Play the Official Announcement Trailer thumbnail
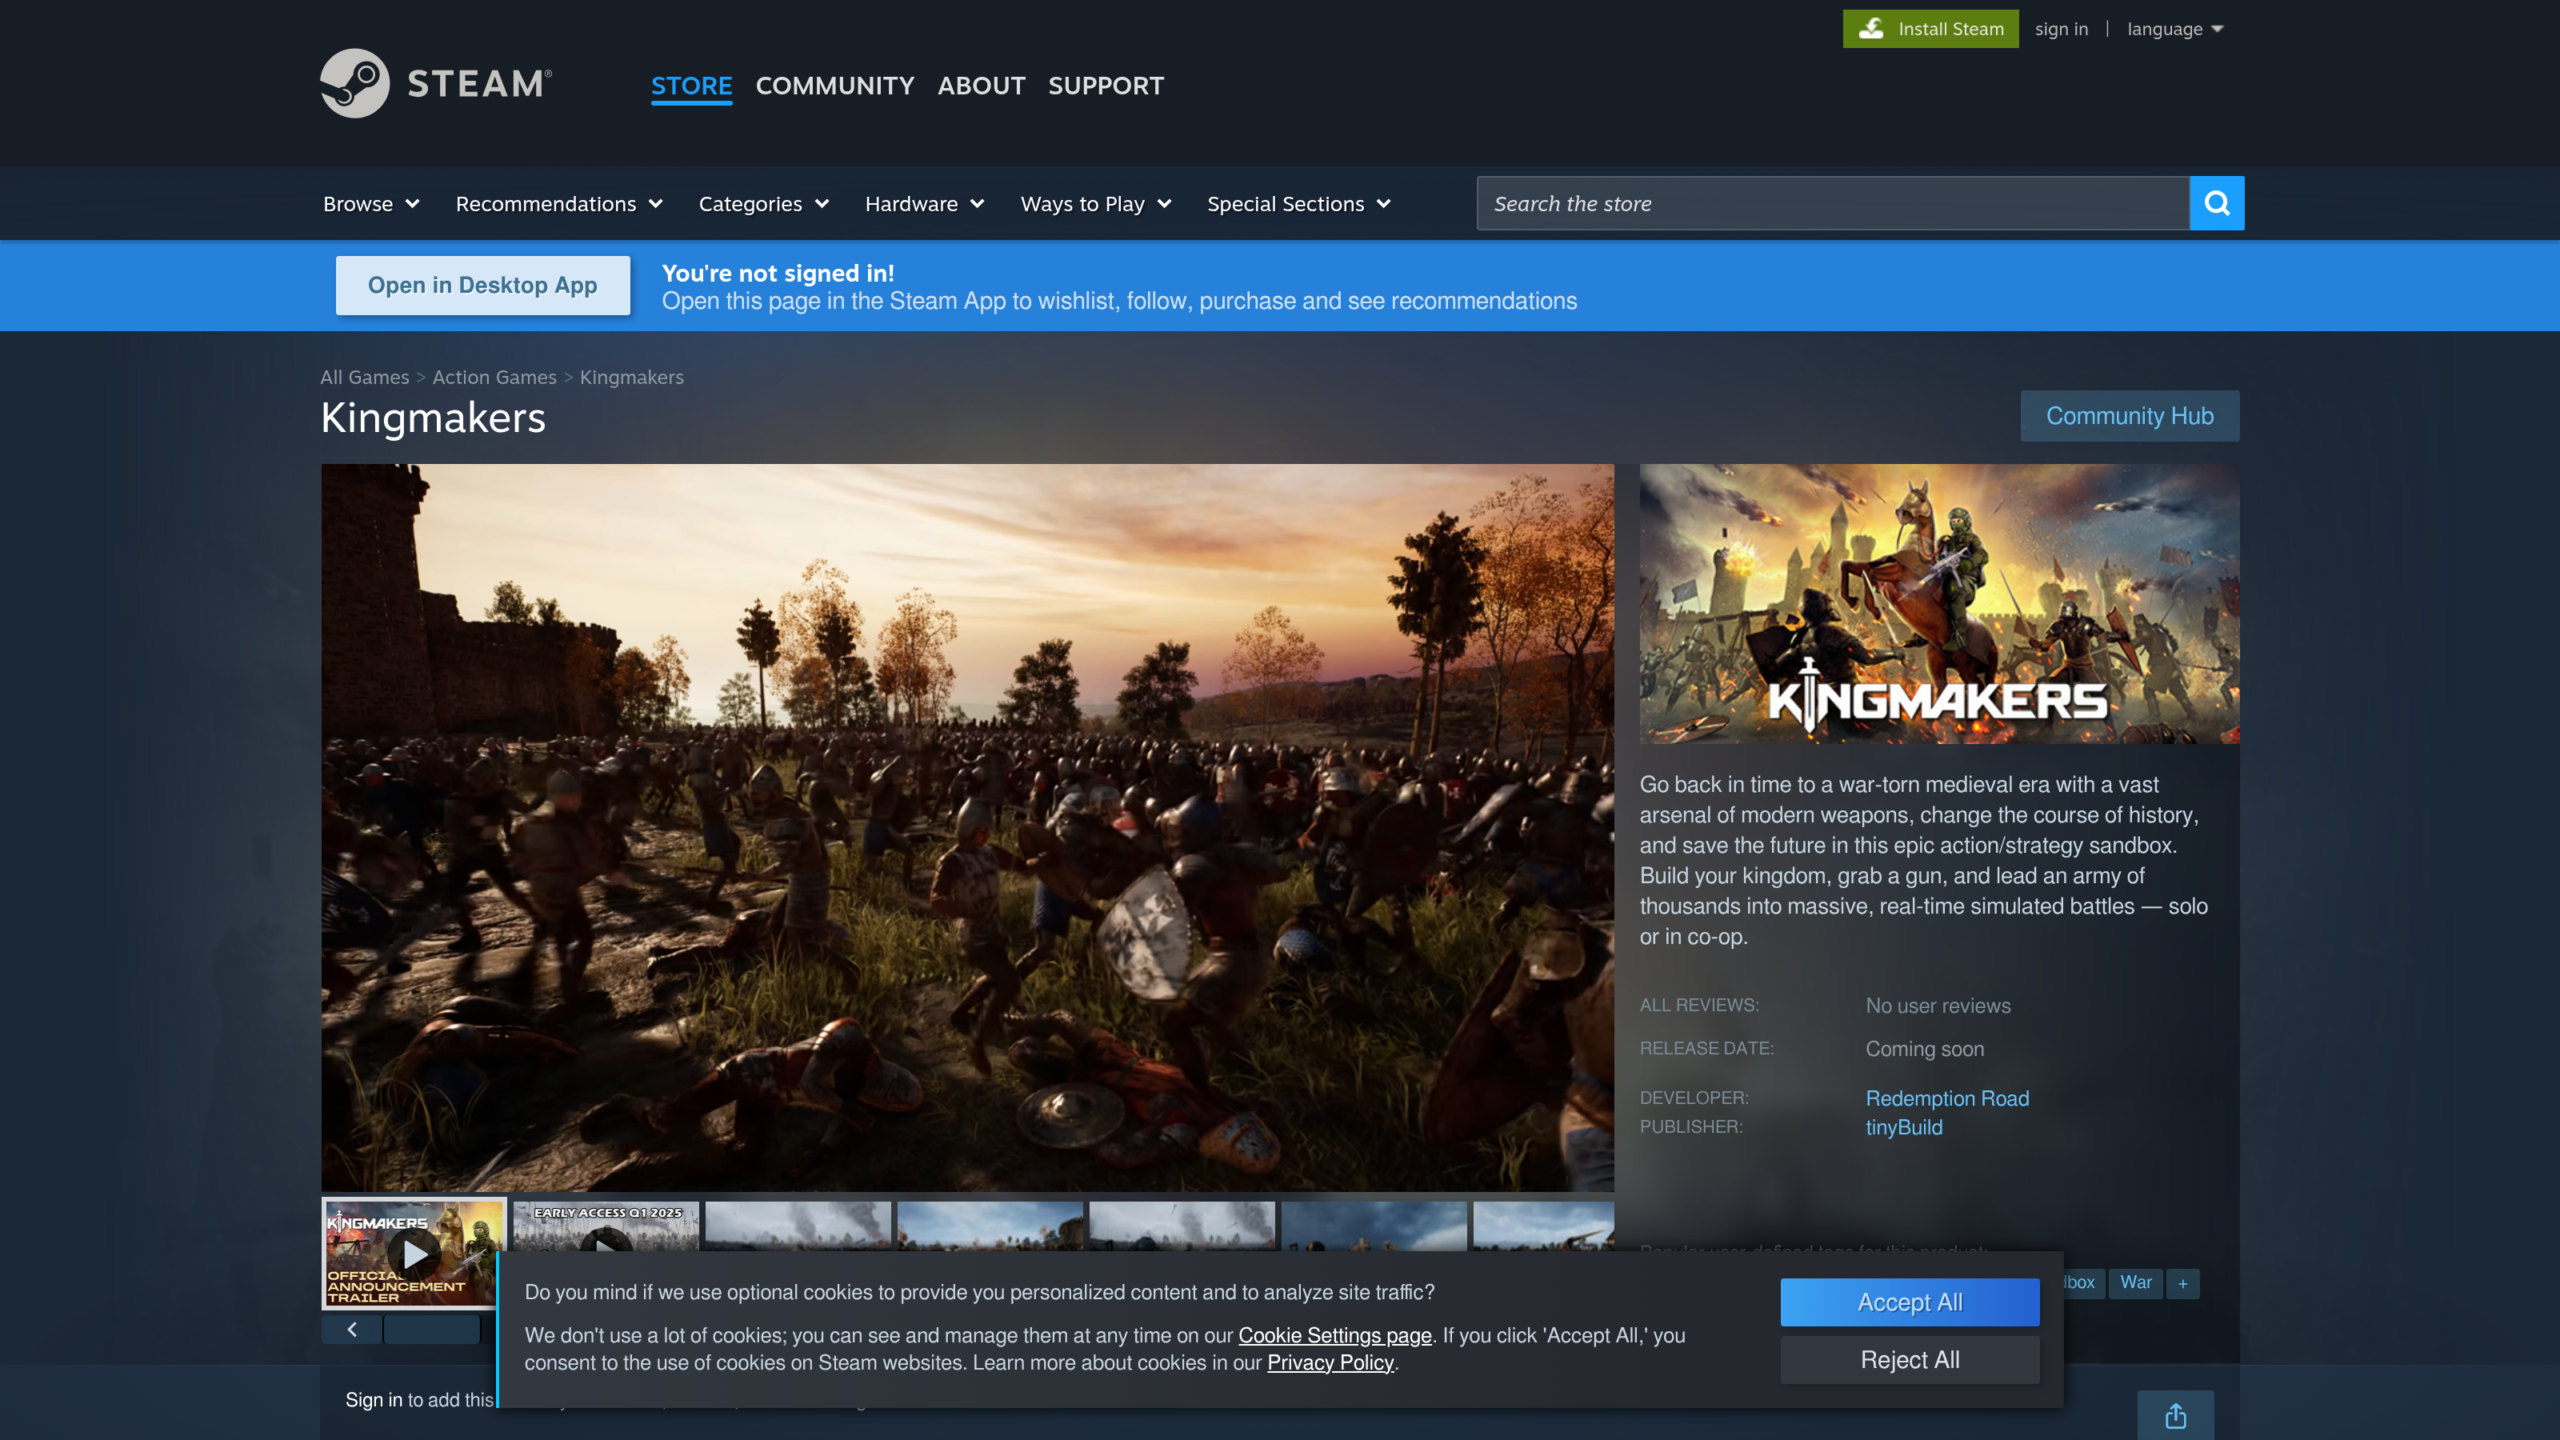Screen dimensions: 2560x1440 coord(414,1253)
